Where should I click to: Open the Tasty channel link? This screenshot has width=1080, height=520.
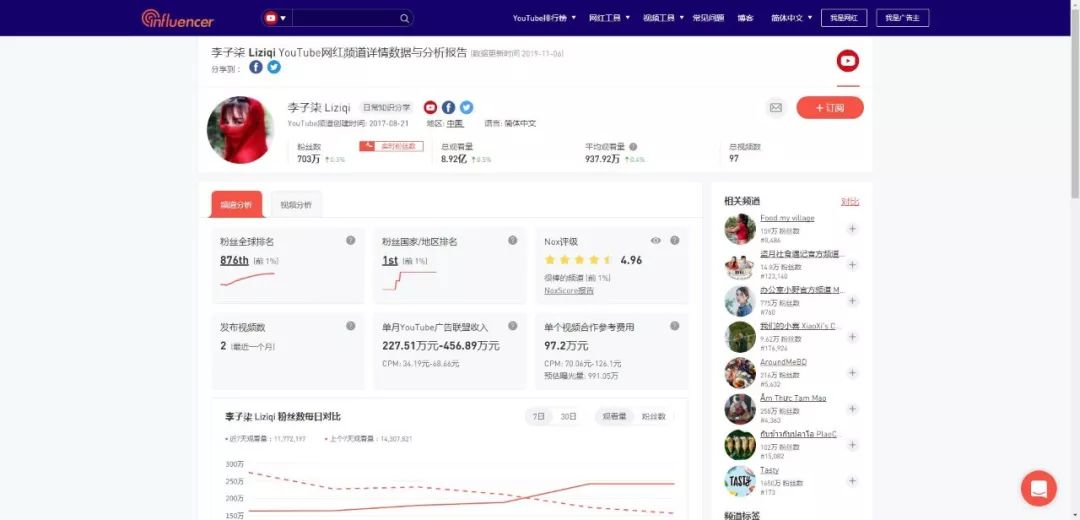pyautogui.click(x=769, y=470)
